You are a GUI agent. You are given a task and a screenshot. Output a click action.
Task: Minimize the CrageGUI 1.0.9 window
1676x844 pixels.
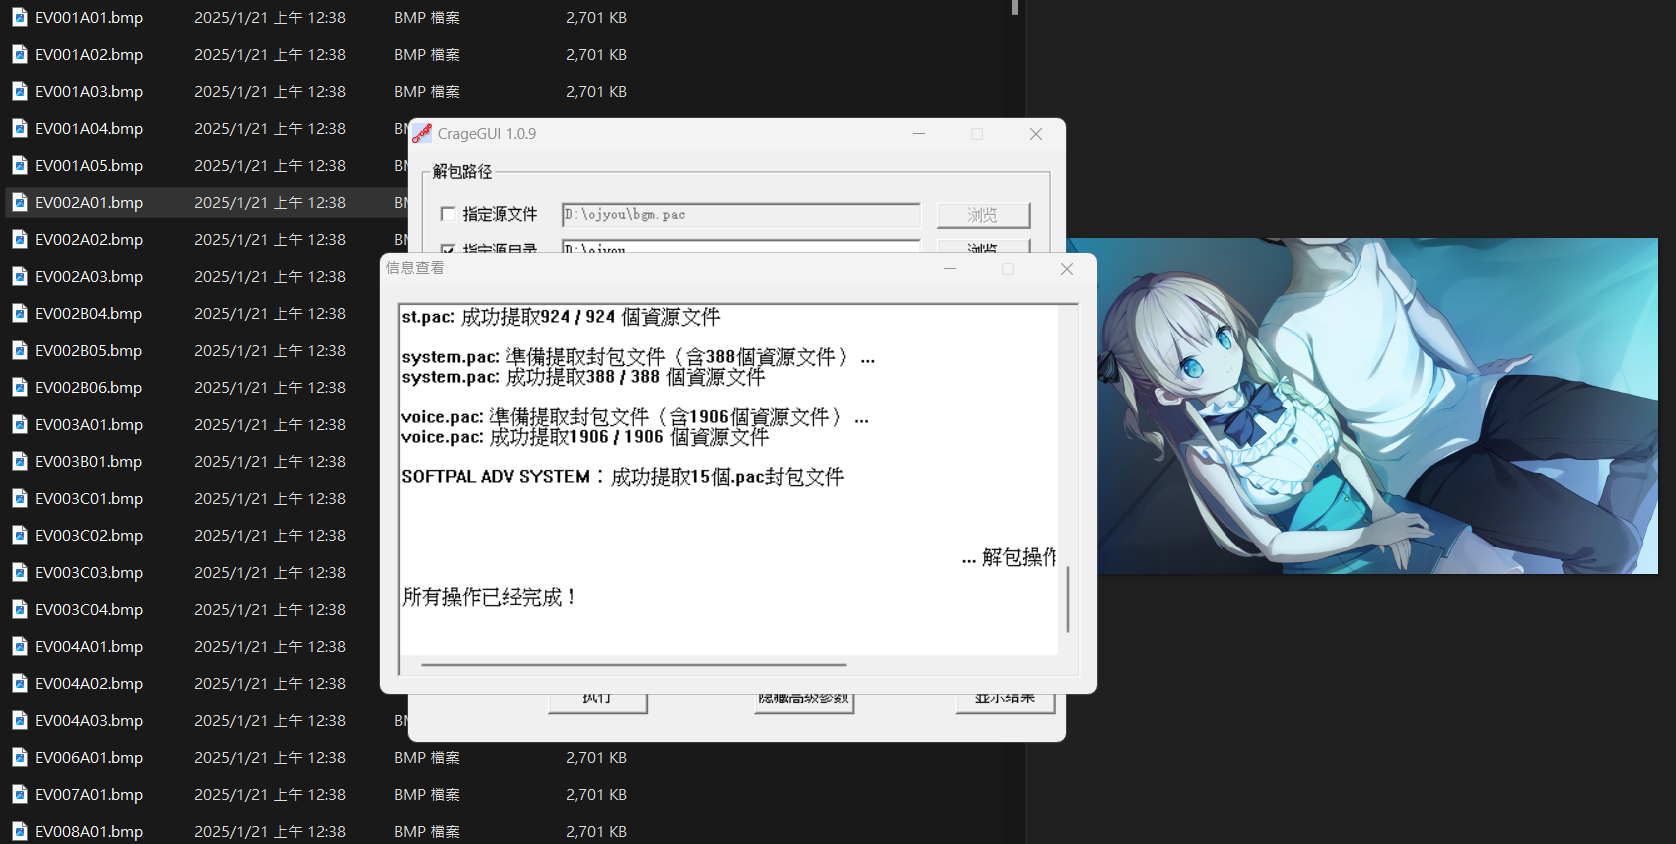[x=918, y=134]
